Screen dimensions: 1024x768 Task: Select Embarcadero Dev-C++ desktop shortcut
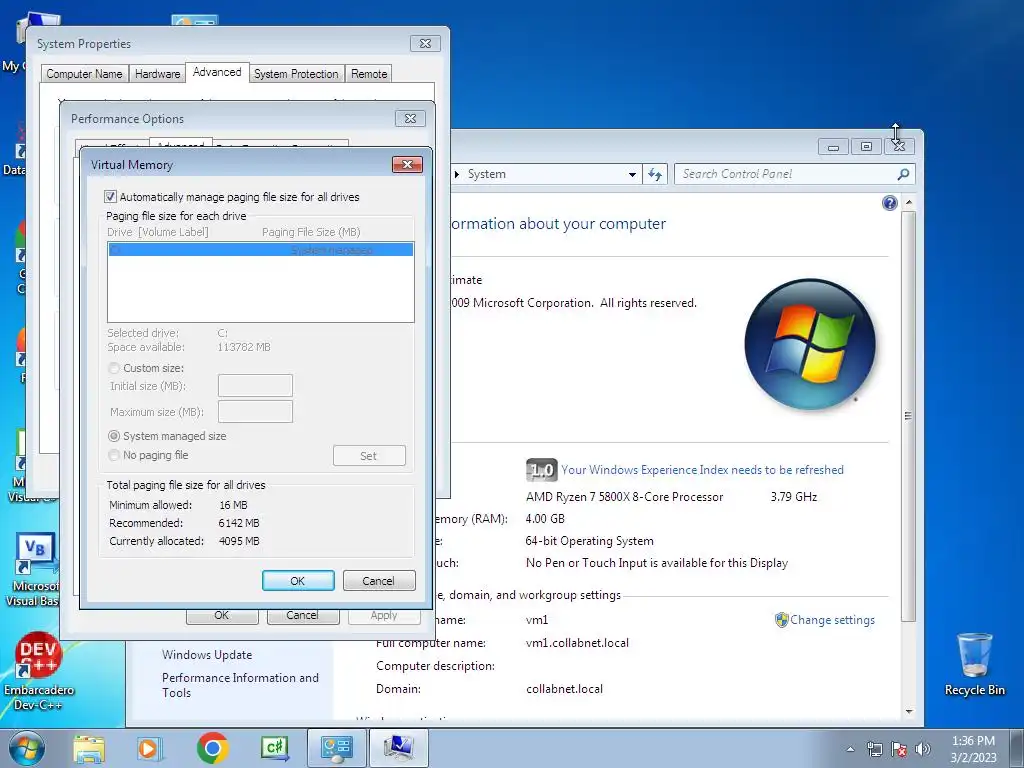(x=39, y=671)
